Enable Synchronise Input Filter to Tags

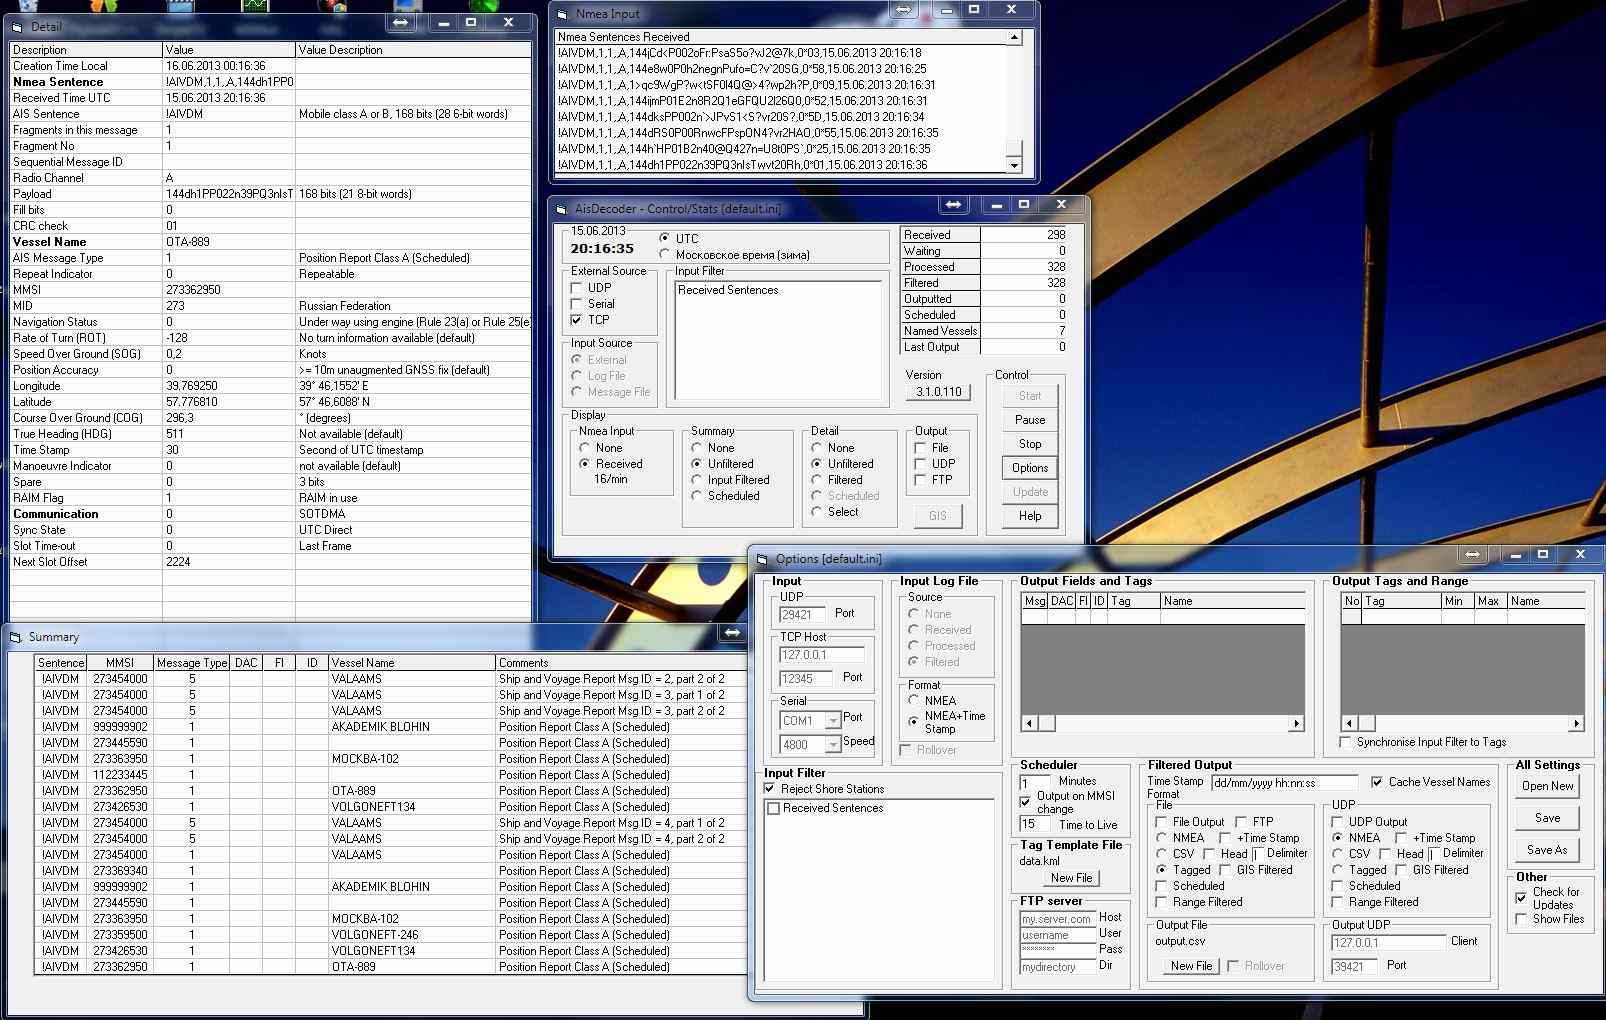[x=1345, y=742]
